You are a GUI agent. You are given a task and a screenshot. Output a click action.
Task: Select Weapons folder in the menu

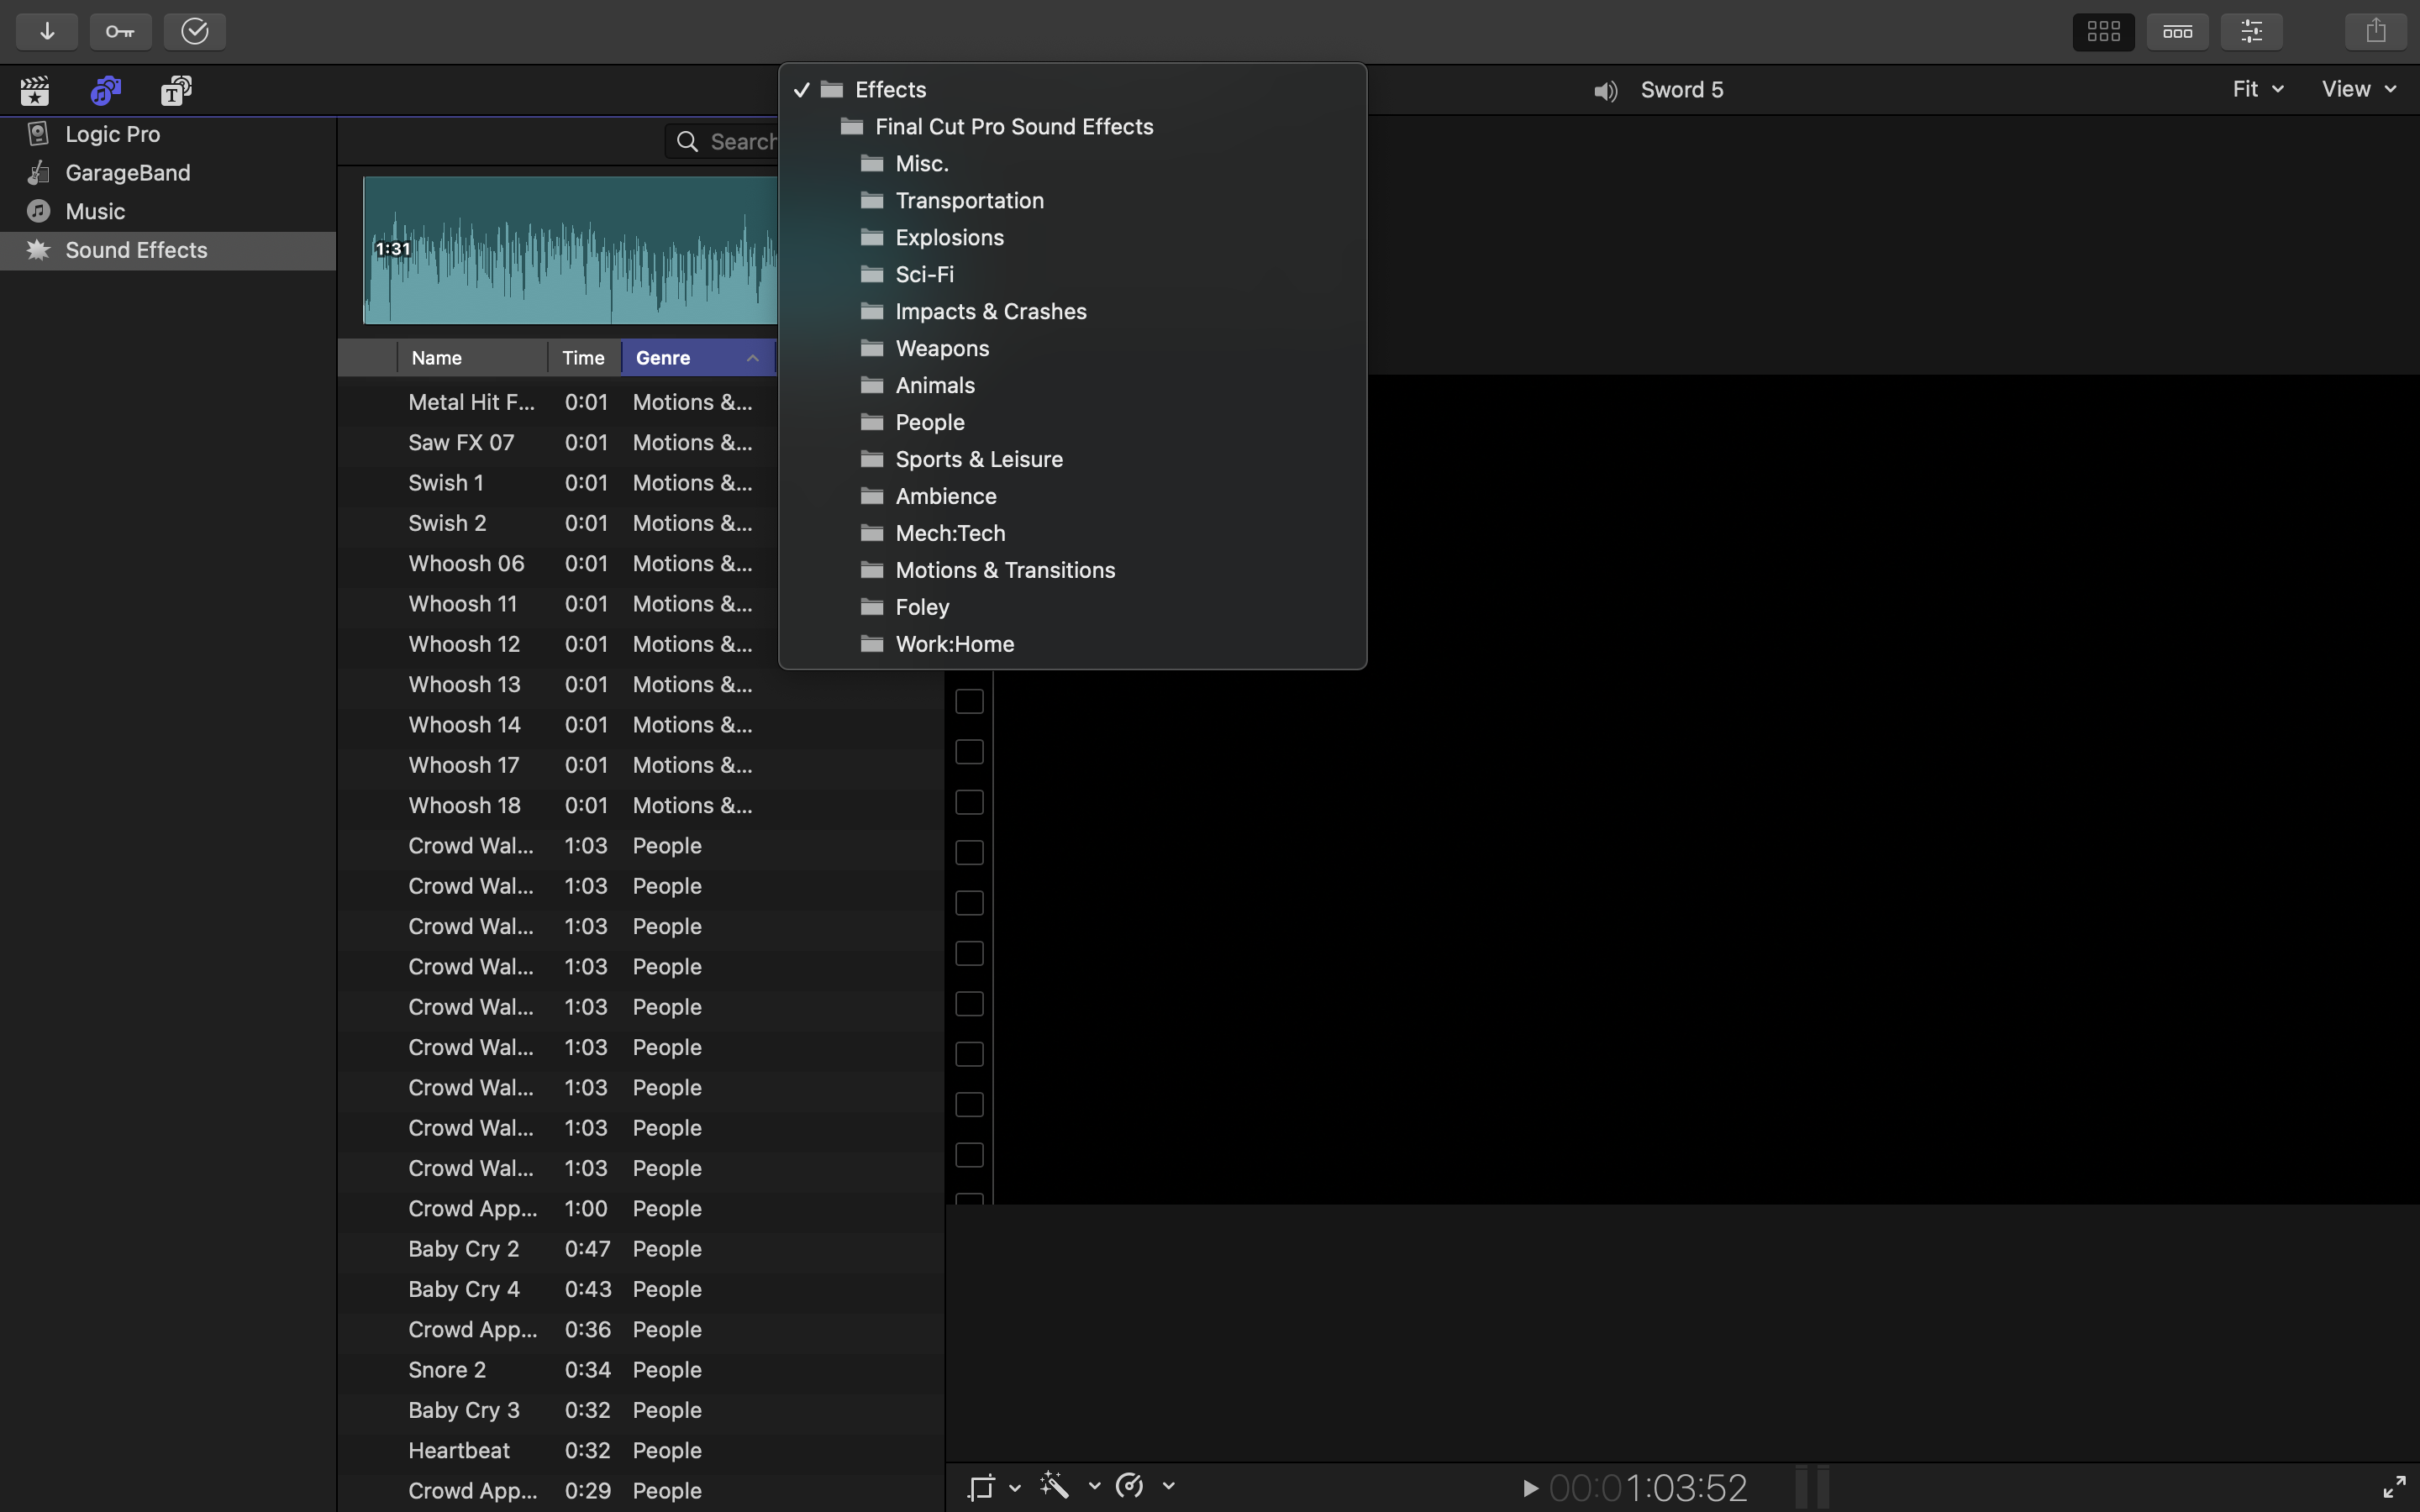(941, 348)
